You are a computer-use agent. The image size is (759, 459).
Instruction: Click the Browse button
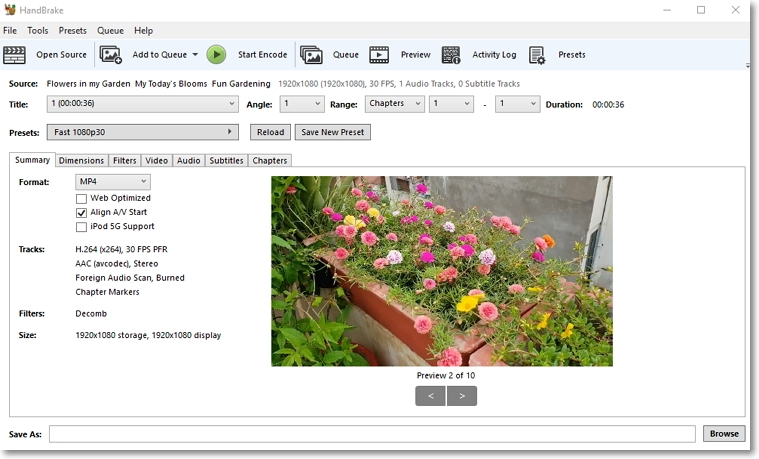coord(724,434)
